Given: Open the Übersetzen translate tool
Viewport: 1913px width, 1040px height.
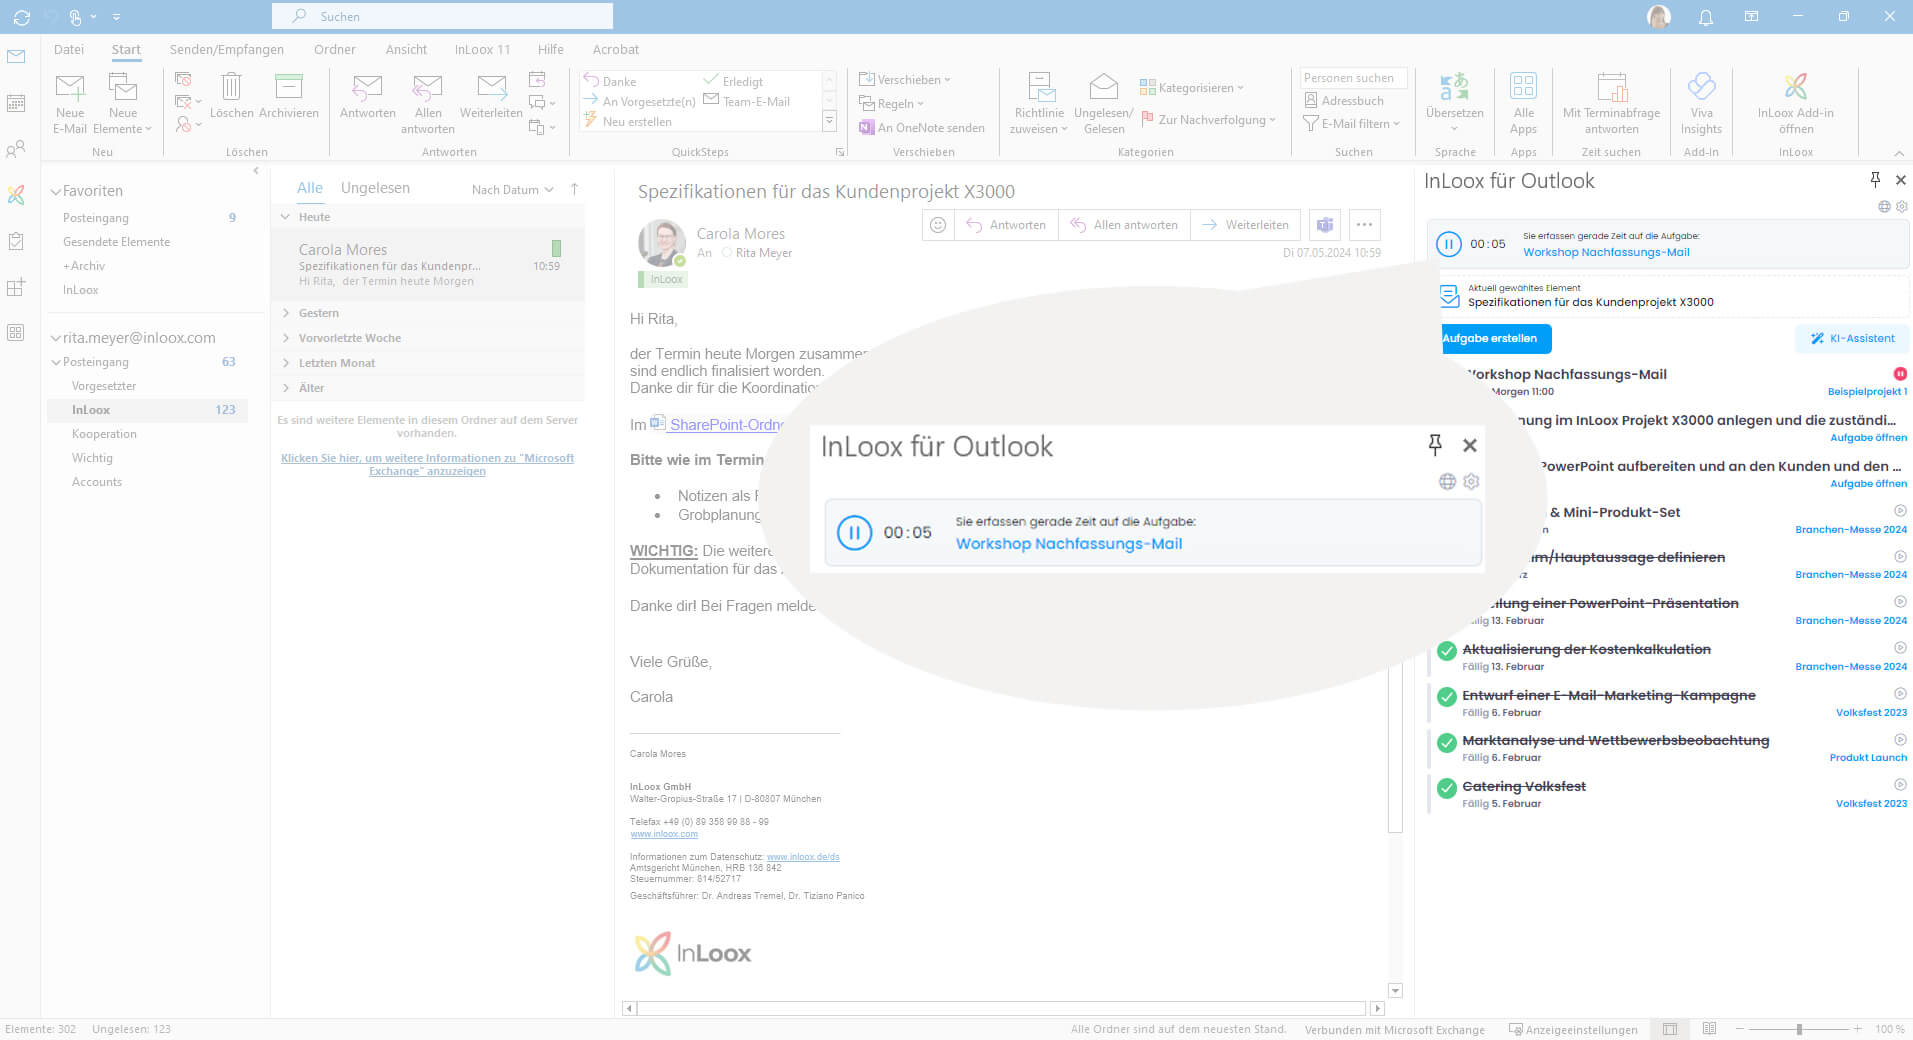Looking at the screenshot, I should coord(1454,103).
